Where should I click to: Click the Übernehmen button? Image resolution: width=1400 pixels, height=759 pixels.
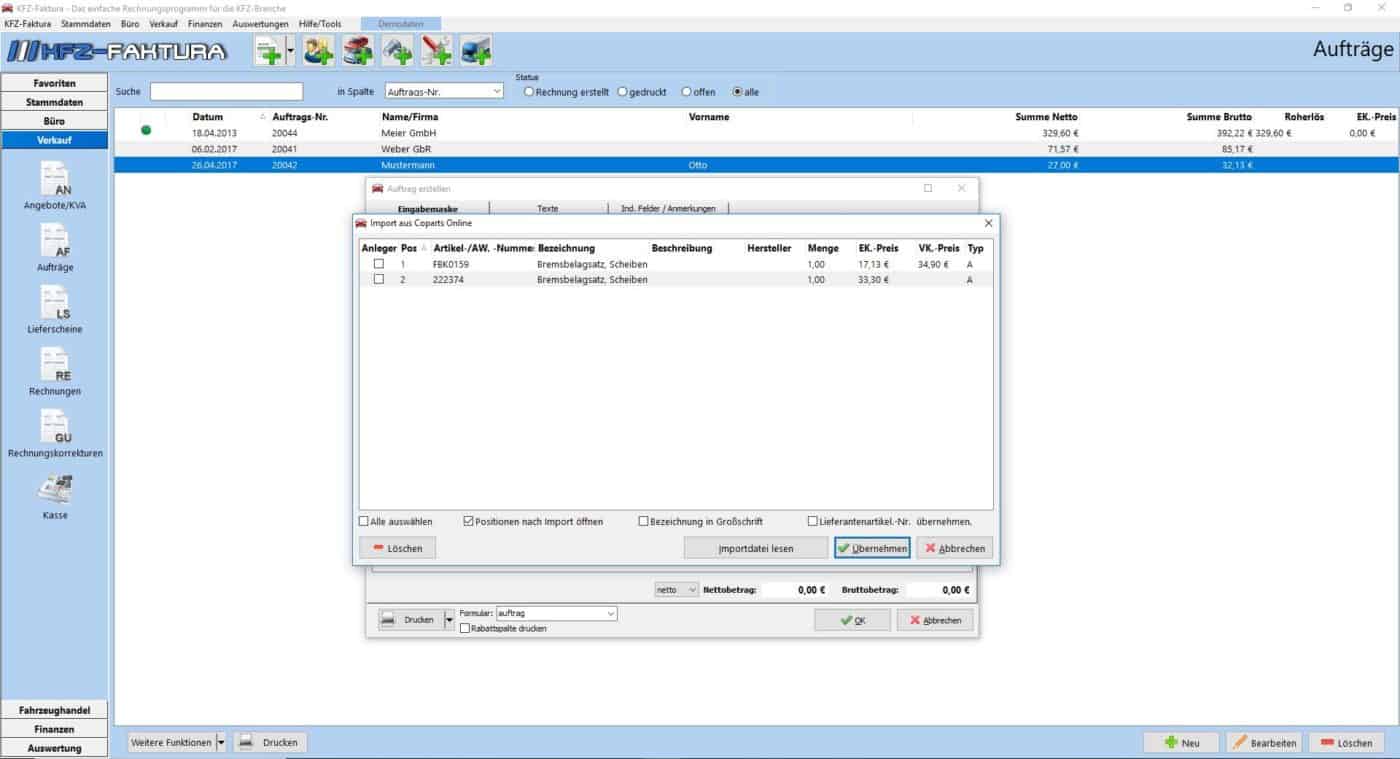click(873, 548)
